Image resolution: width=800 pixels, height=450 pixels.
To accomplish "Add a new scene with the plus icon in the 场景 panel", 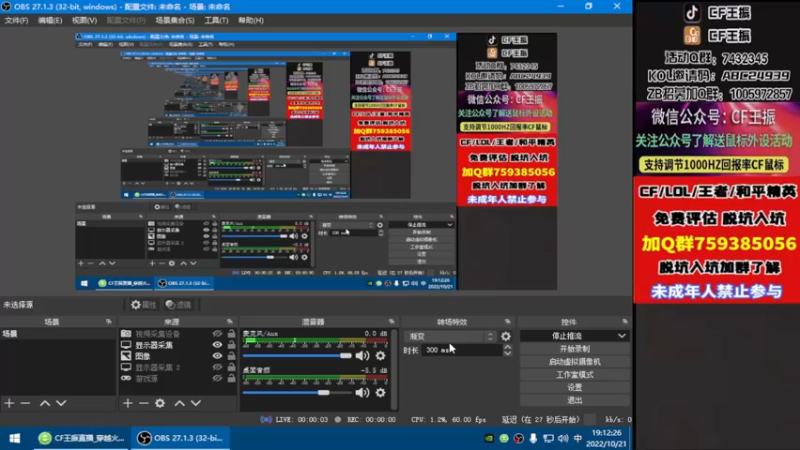I will (9, 403).
